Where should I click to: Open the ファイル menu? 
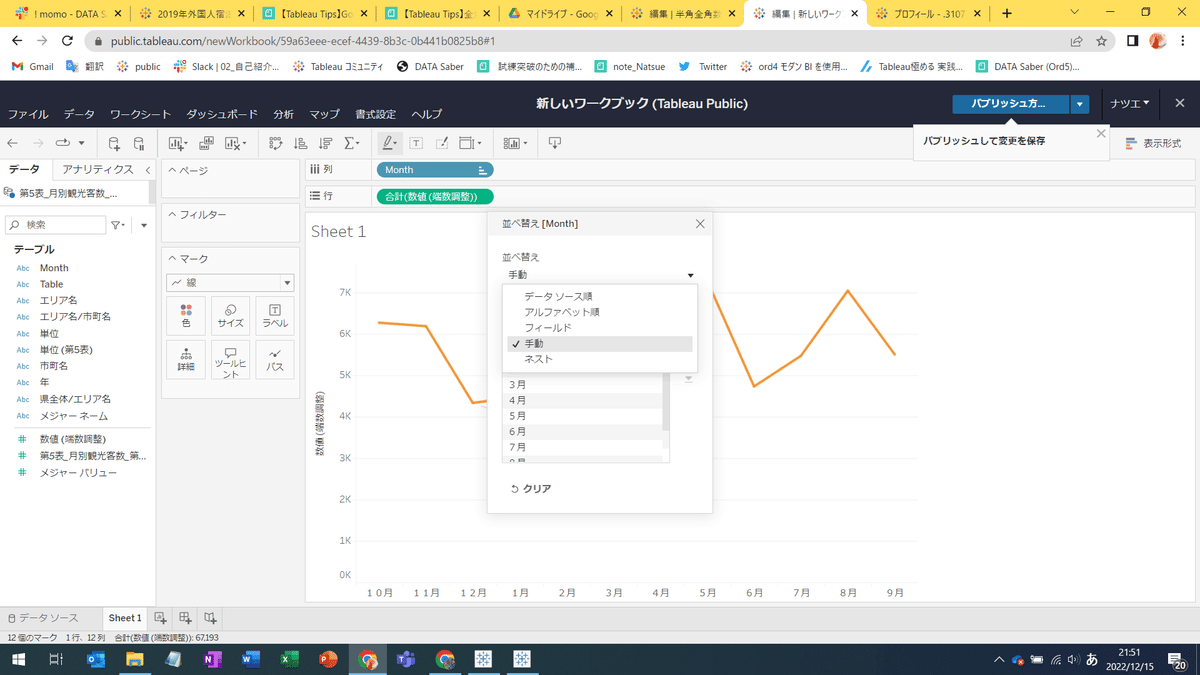coord(28,114)
